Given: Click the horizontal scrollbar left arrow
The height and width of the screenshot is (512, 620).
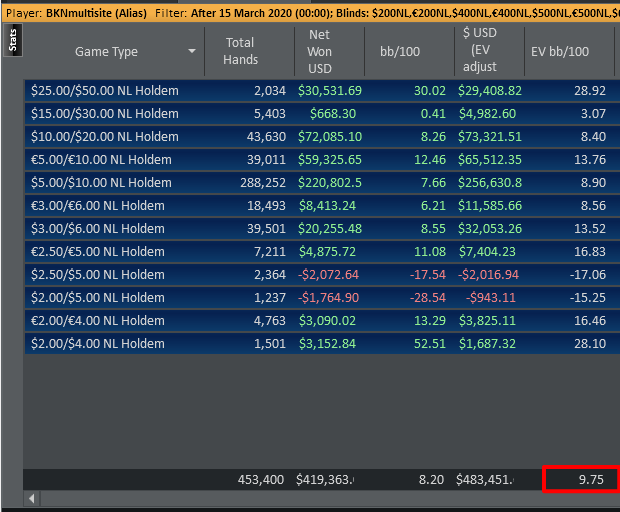Looking at the screenshot, I should coord(32,498).
